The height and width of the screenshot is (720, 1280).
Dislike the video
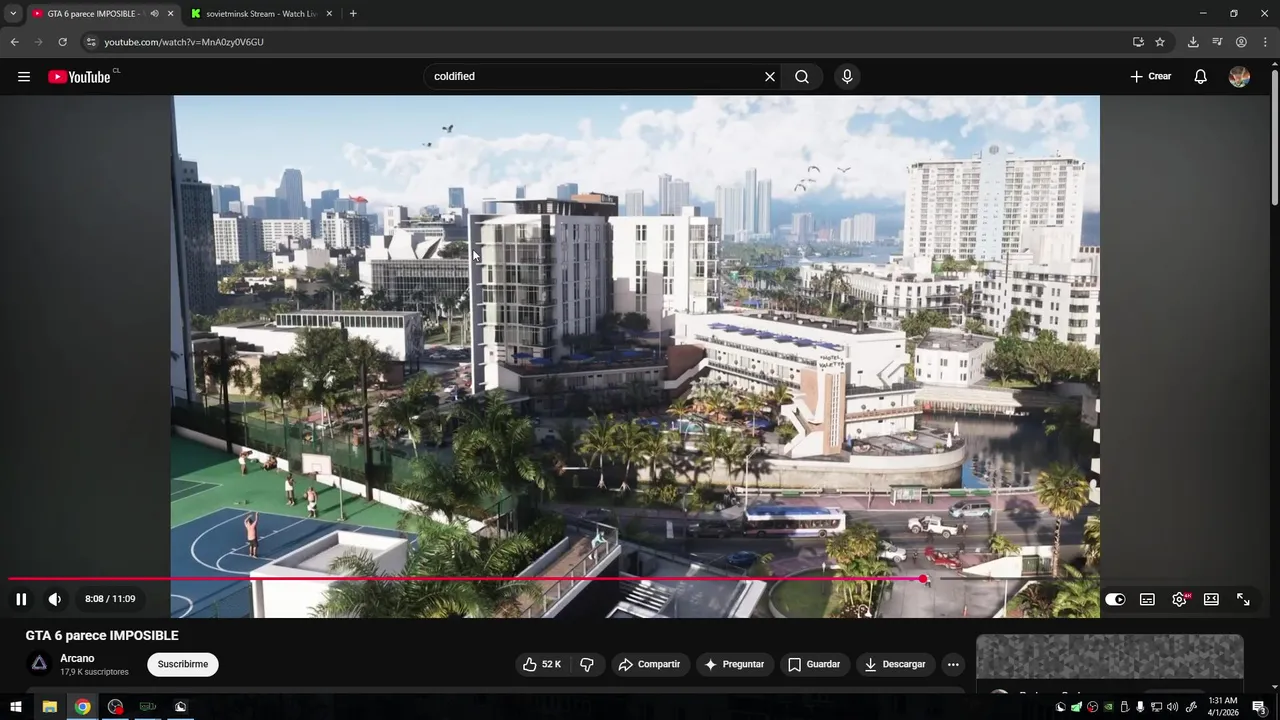pos(587,664)
